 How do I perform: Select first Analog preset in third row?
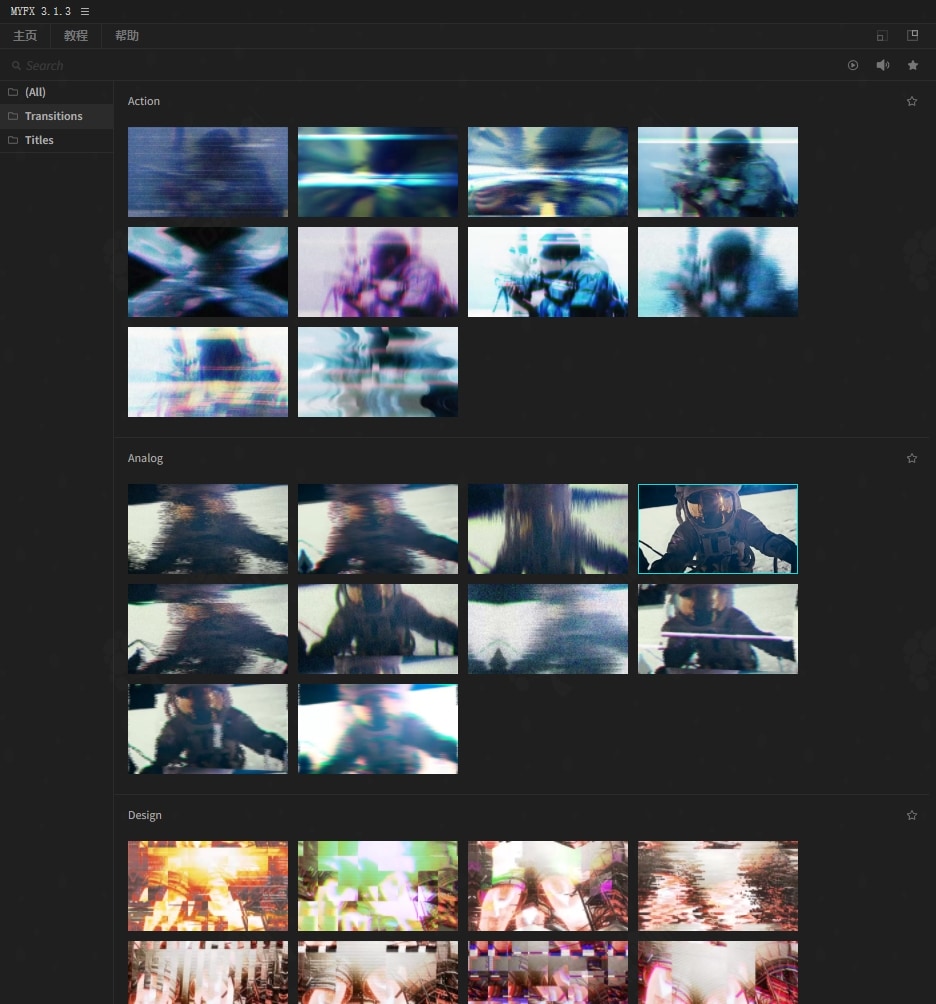(x=208, y=729)
